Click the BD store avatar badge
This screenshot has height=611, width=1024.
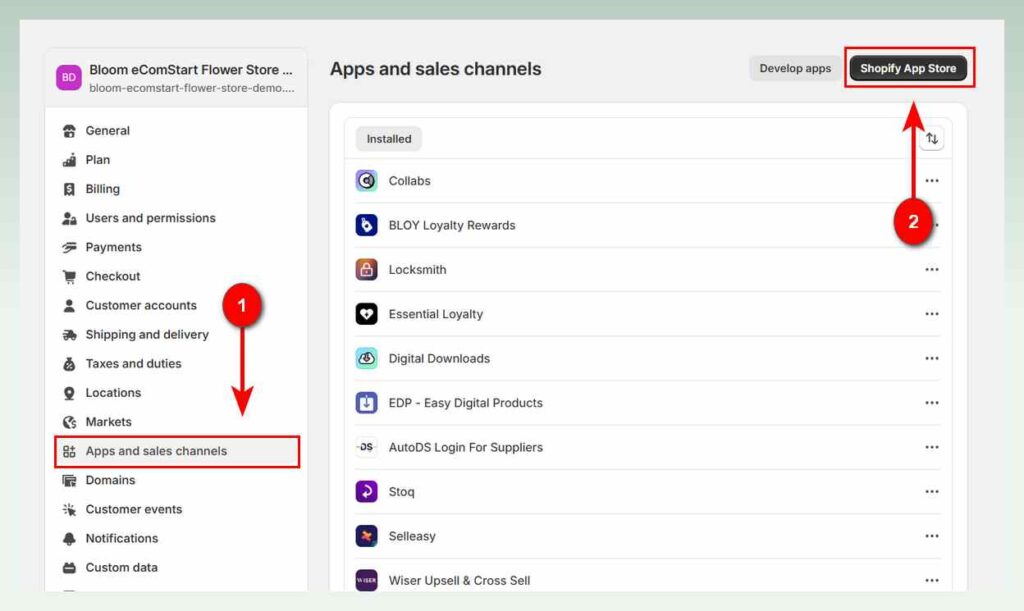(x=69, y=77)
